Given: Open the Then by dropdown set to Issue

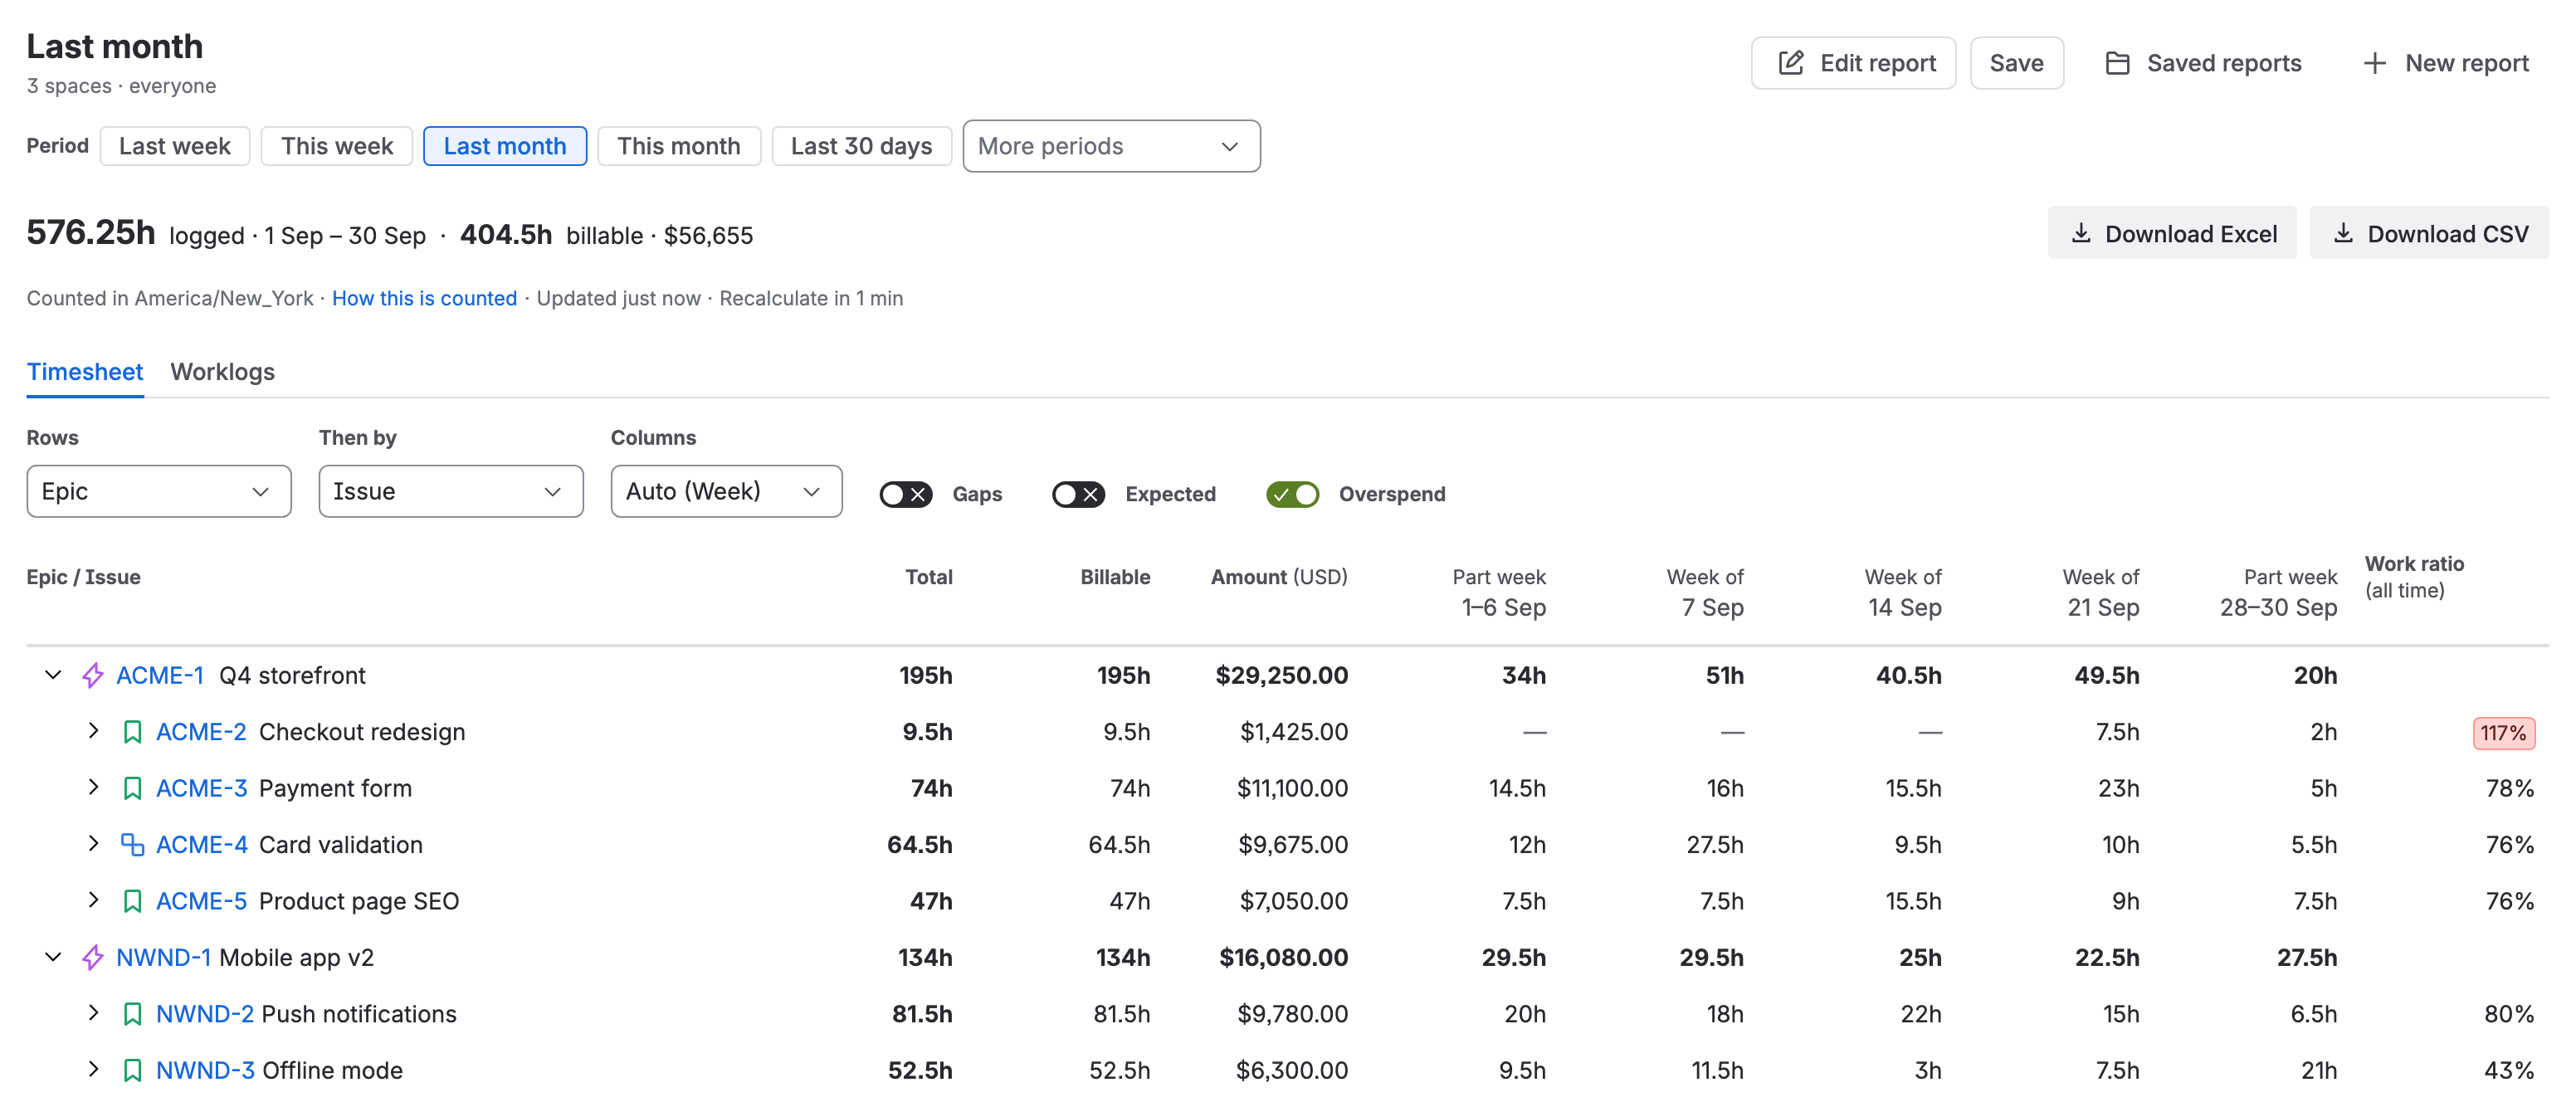Looking at the screenshot, I should click(451, 491).
